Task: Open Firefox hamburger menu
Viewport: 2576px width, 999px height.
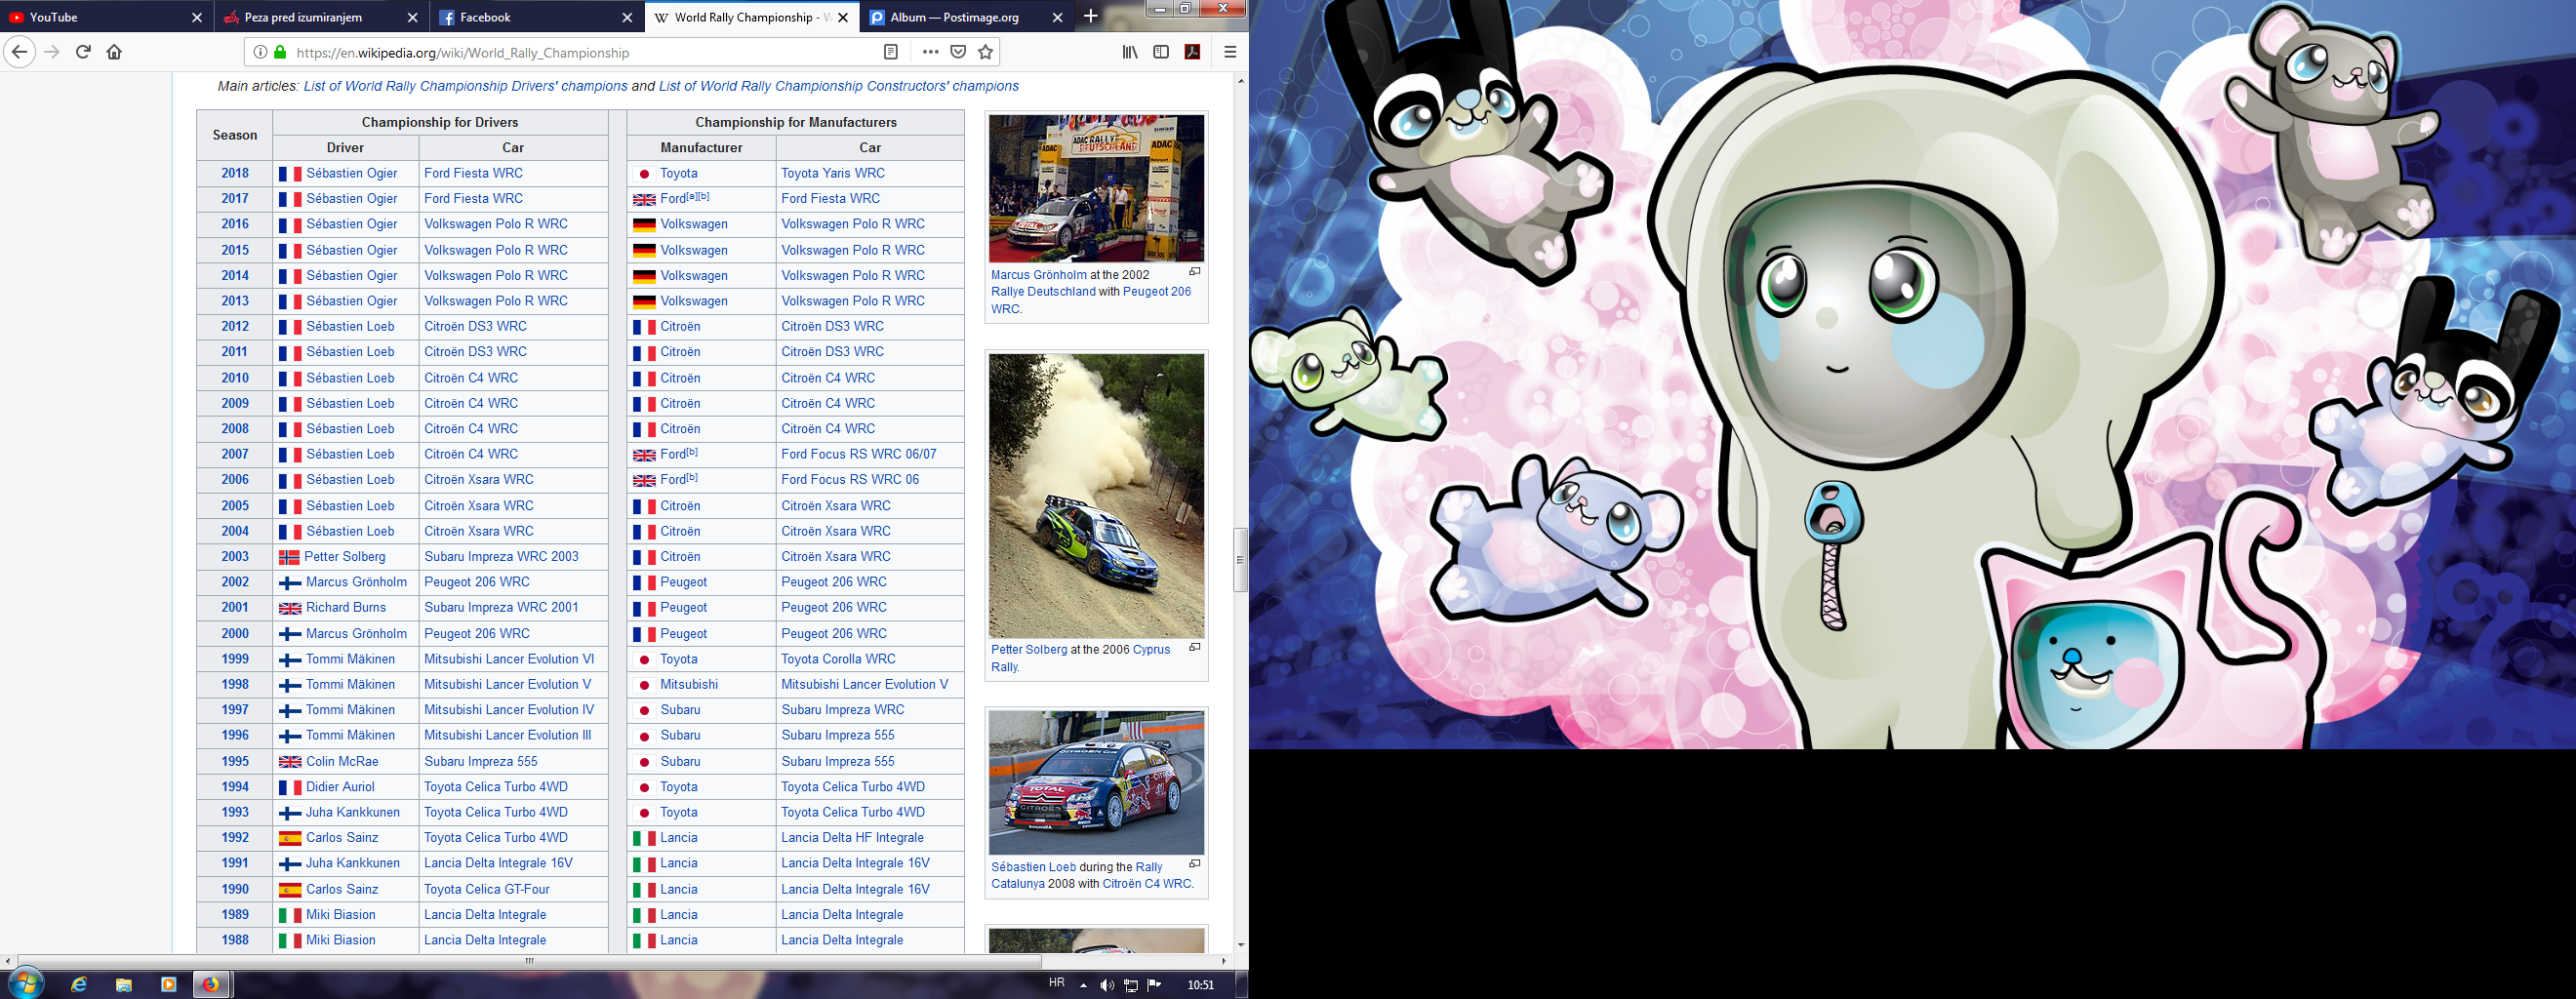Action: (x=1230, y=52)
